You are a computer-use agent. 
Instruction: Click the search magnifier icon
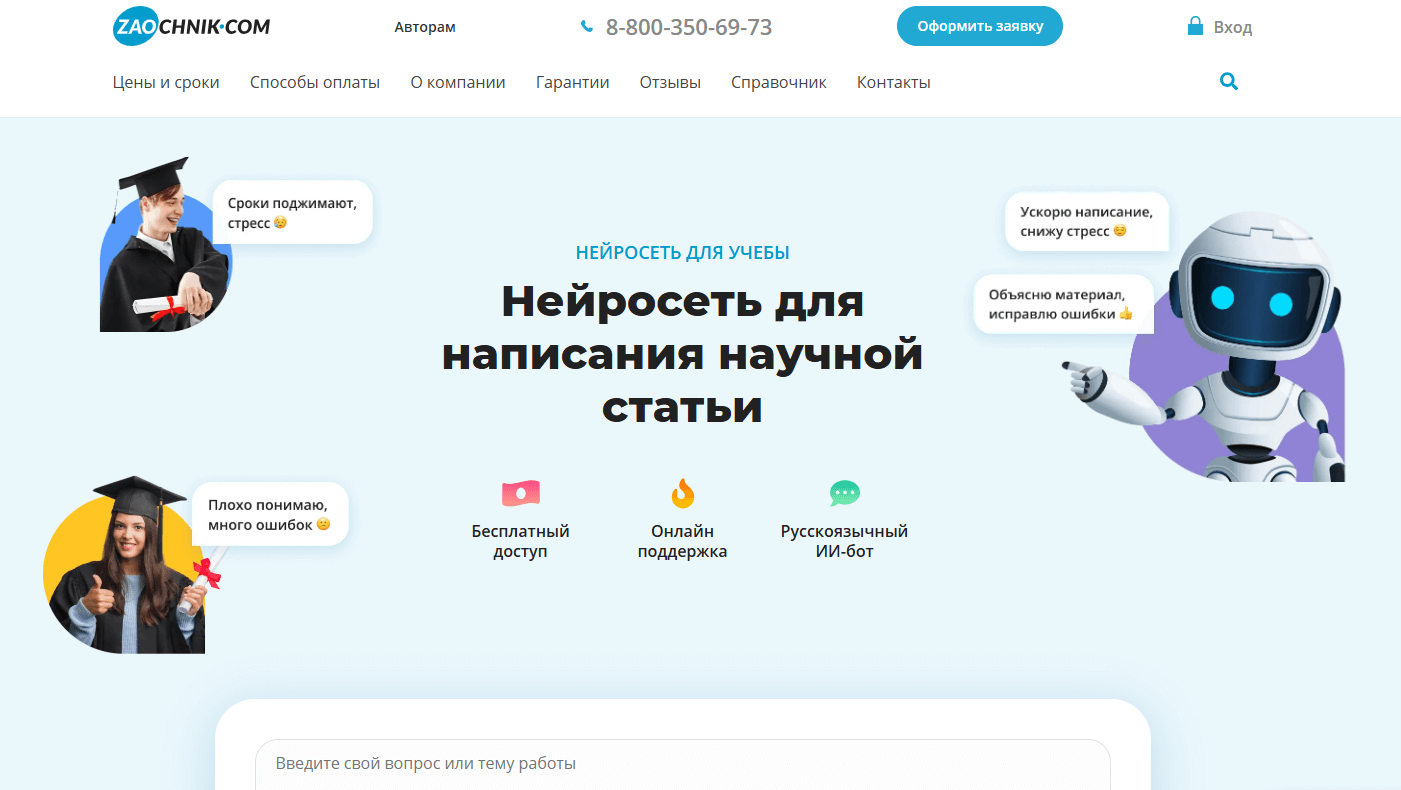pyautogui.click(x=1229, y=82)
